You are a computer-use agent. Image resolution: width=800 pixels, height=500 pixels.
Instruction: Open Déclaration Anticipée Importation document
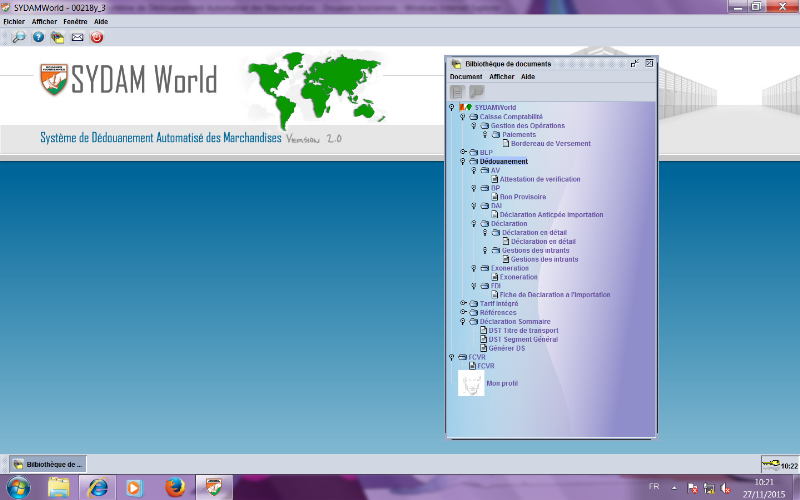tap(550, 214)
